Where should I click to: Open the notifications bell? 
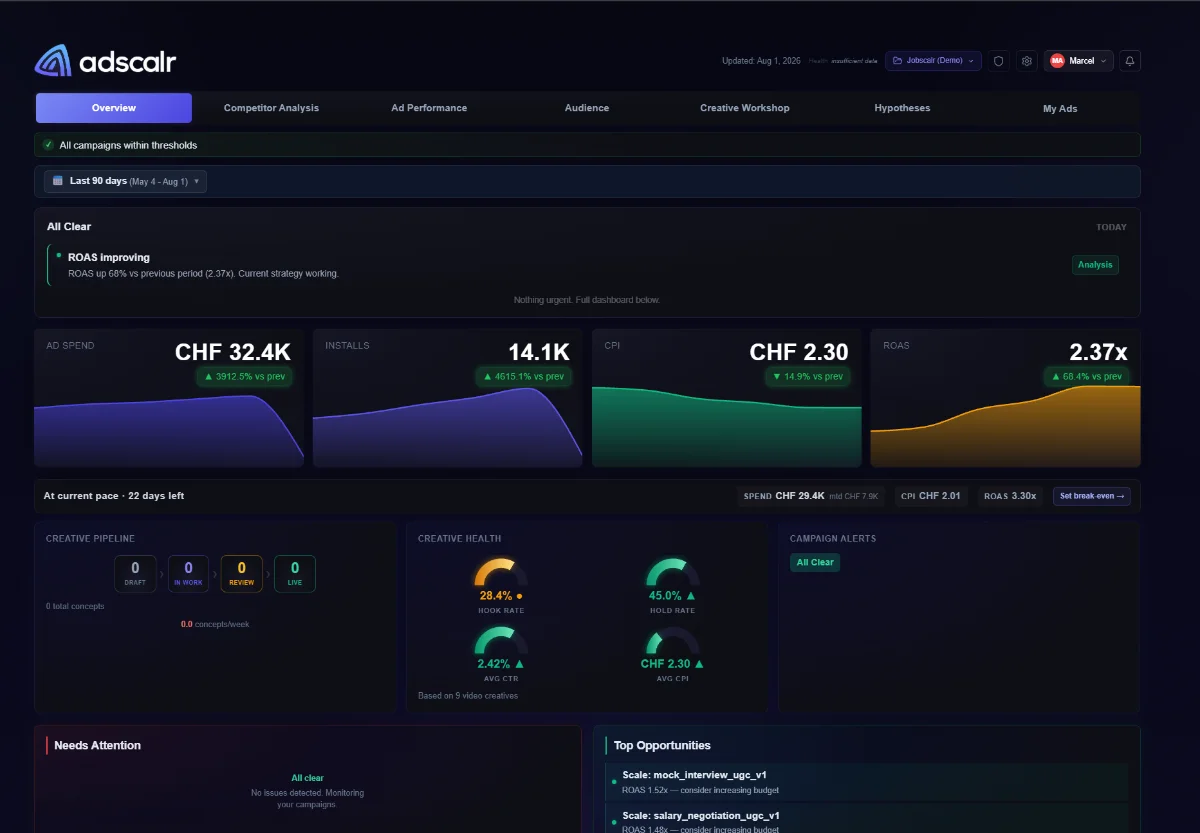[1130, 61]
